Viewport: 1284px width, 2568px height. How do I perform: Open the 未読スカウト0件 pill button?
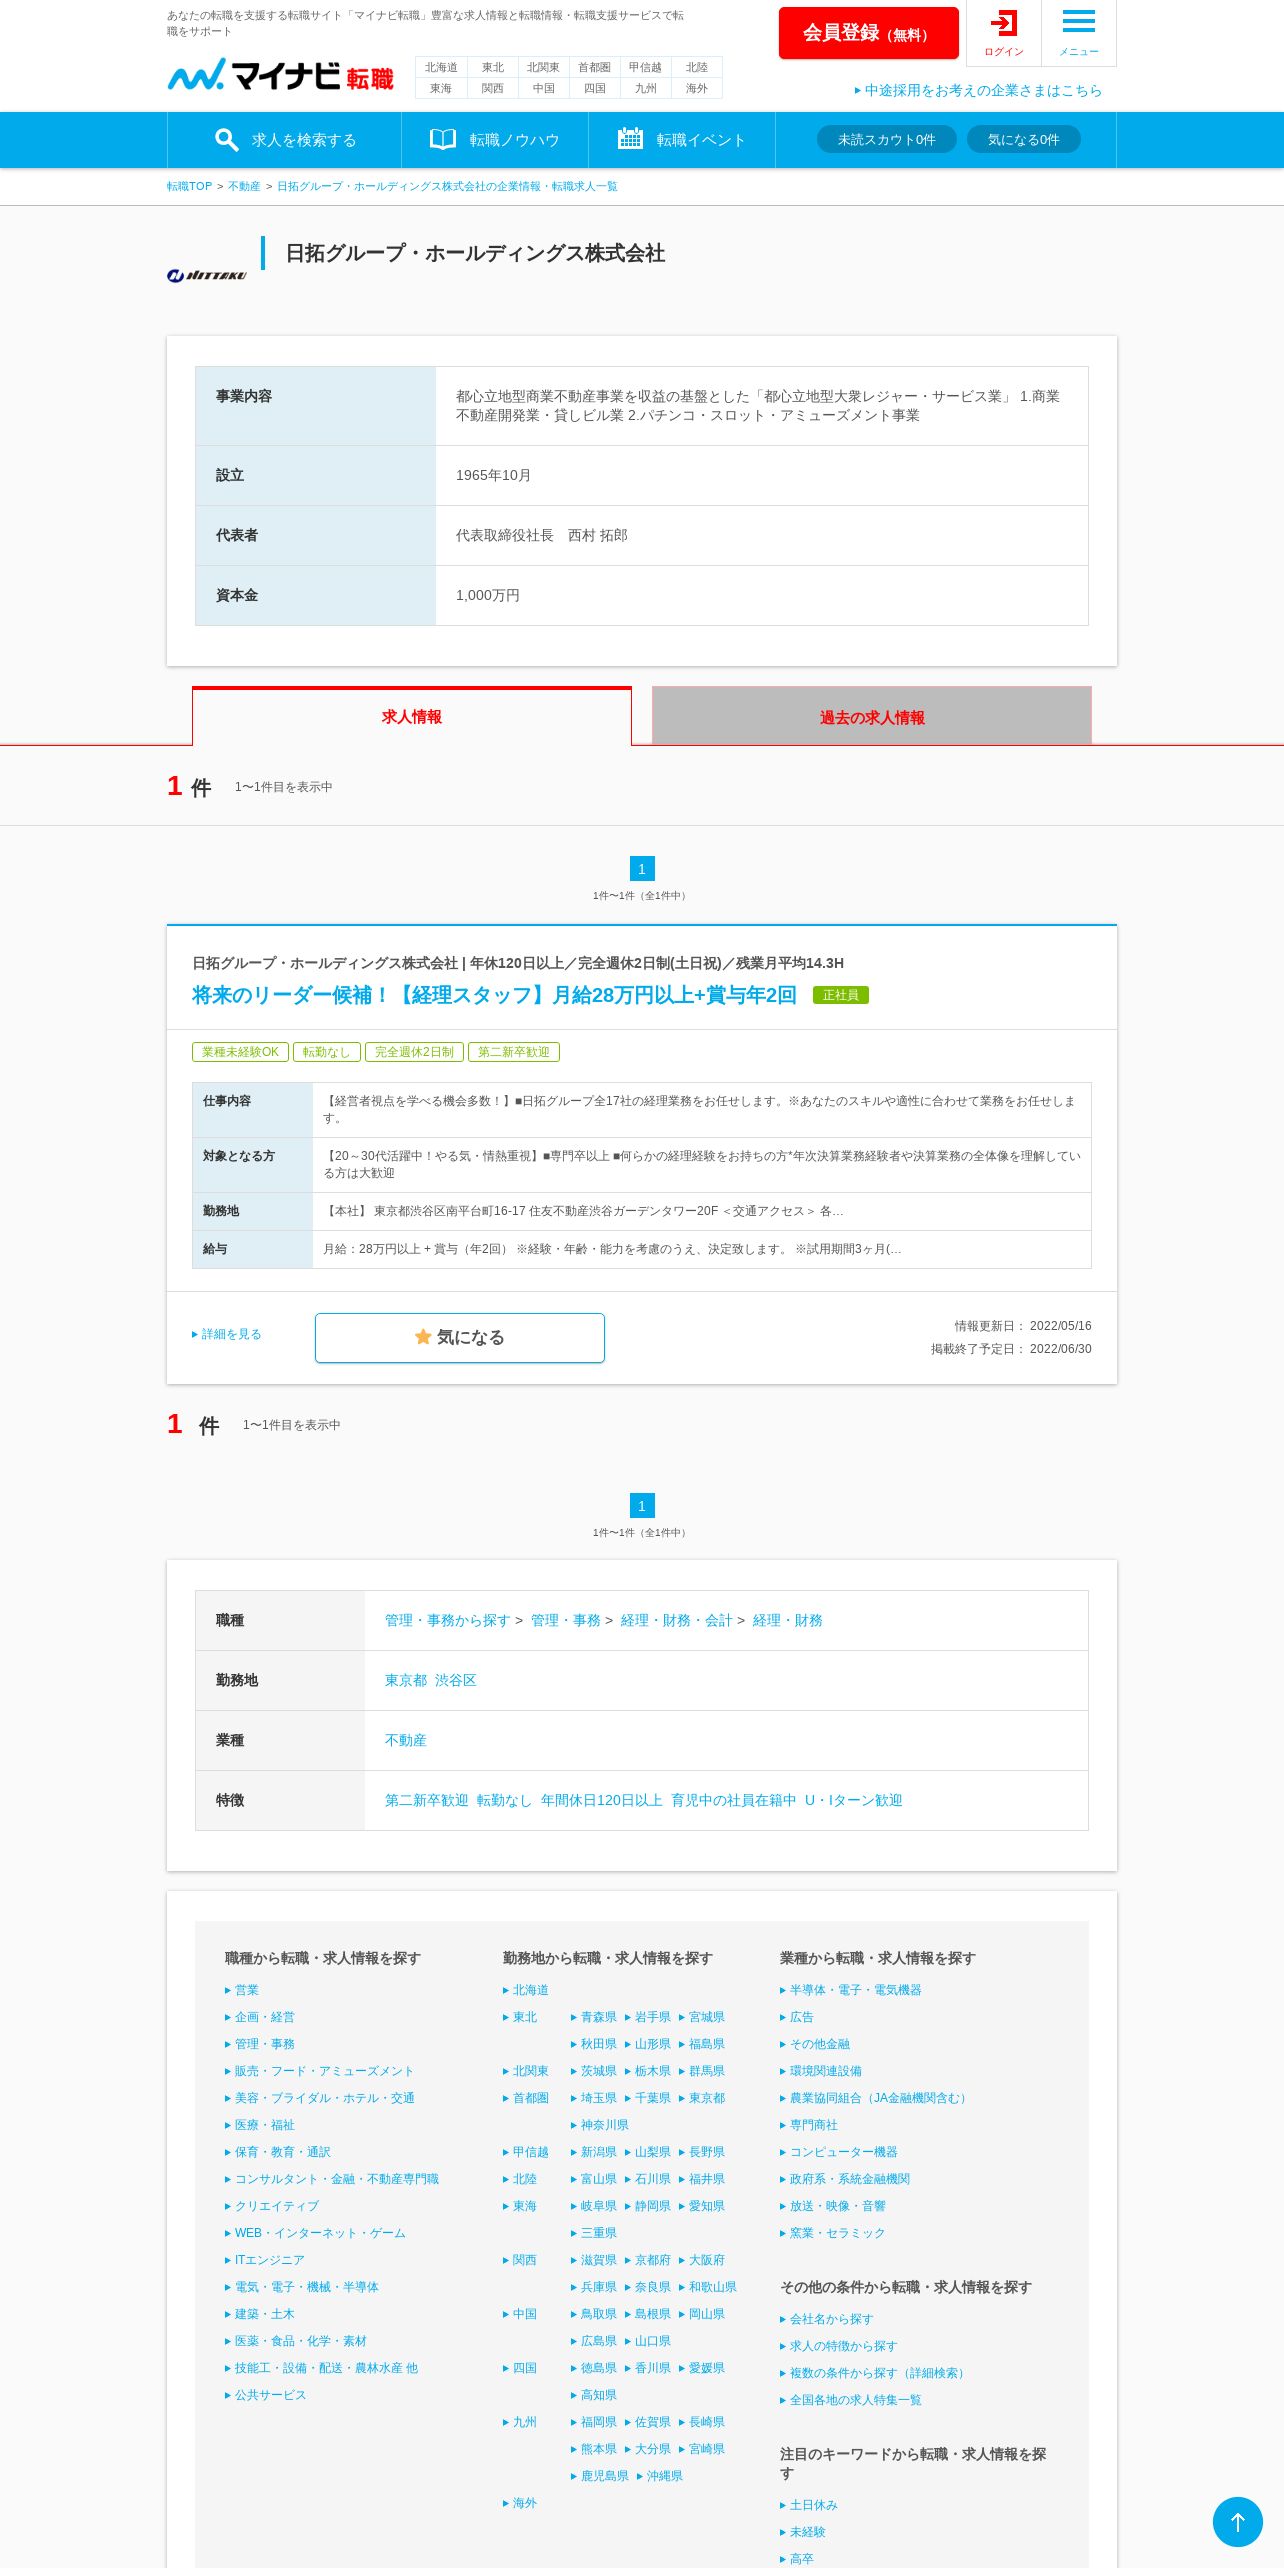pos(887,140)
